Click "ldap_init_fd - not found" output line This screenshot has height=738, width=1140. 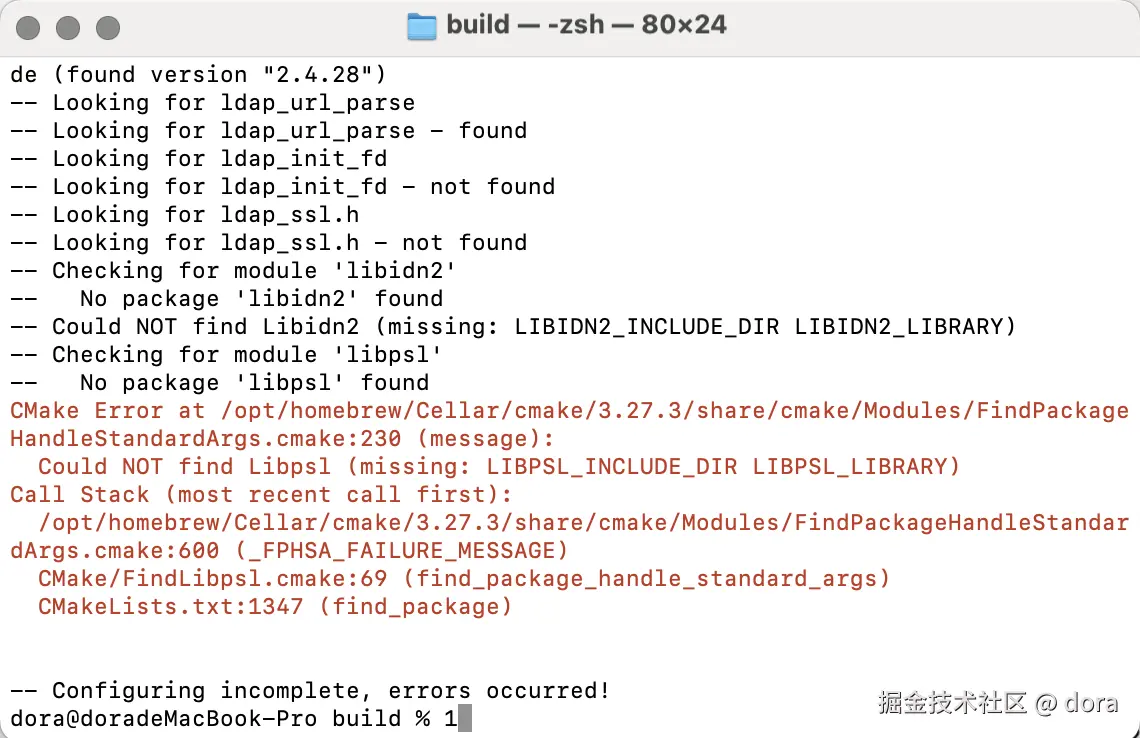pyautogui.click(x=303, y=186)
